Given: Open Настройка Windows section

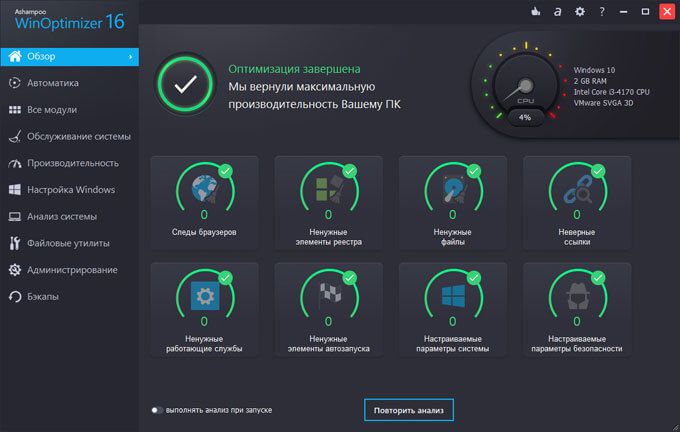Looking at the screenshot, I should 71,190.
